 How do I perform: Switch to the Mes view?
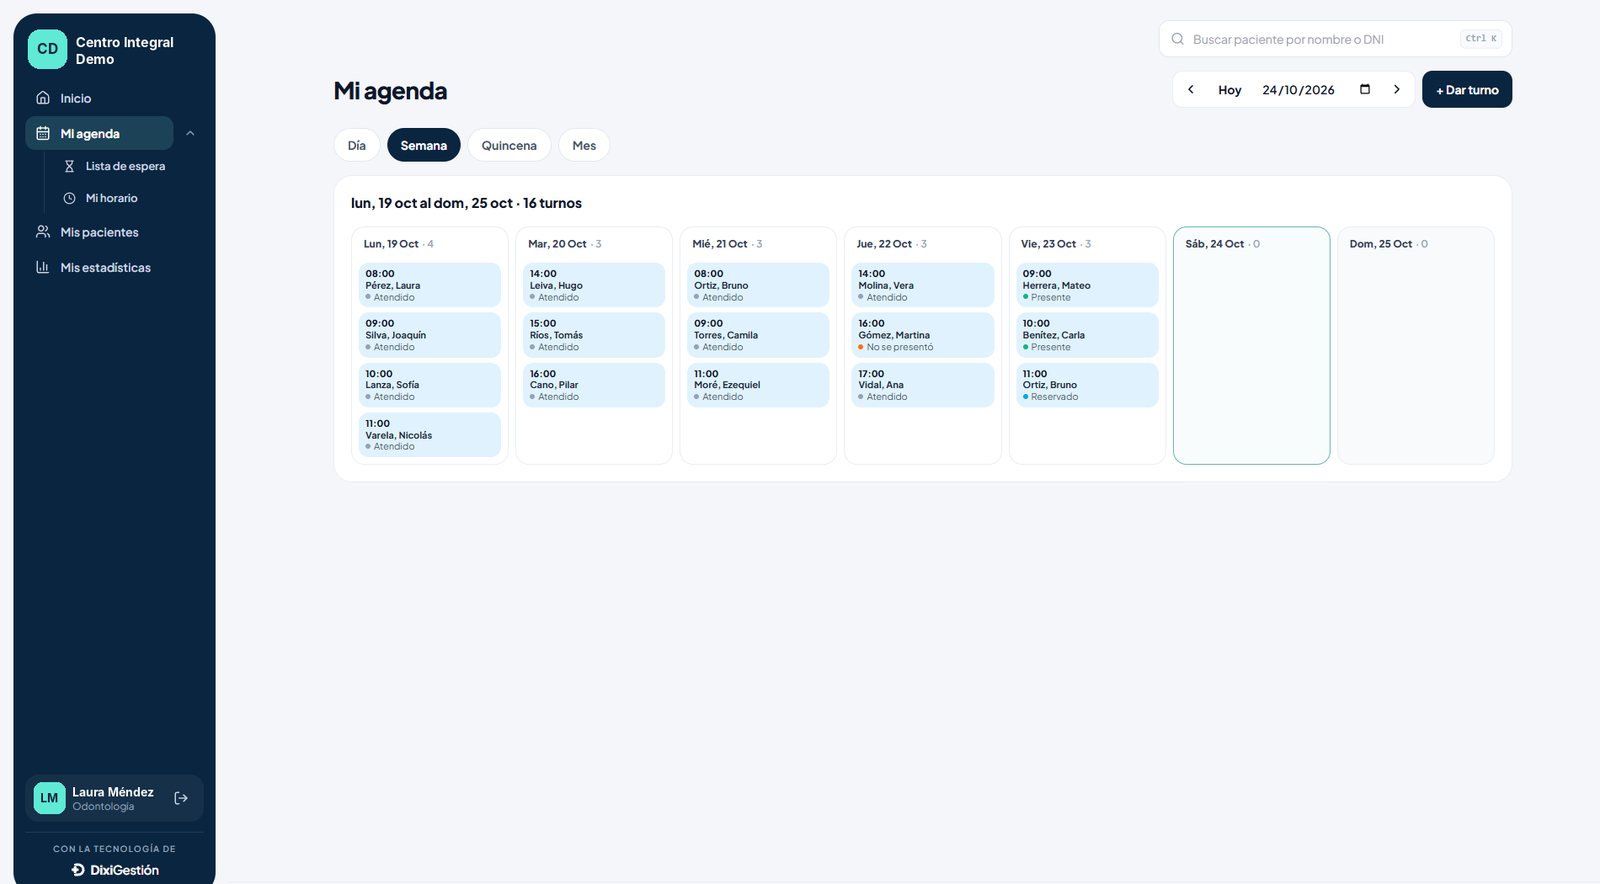pyautogui.click(x=584, y=145)
